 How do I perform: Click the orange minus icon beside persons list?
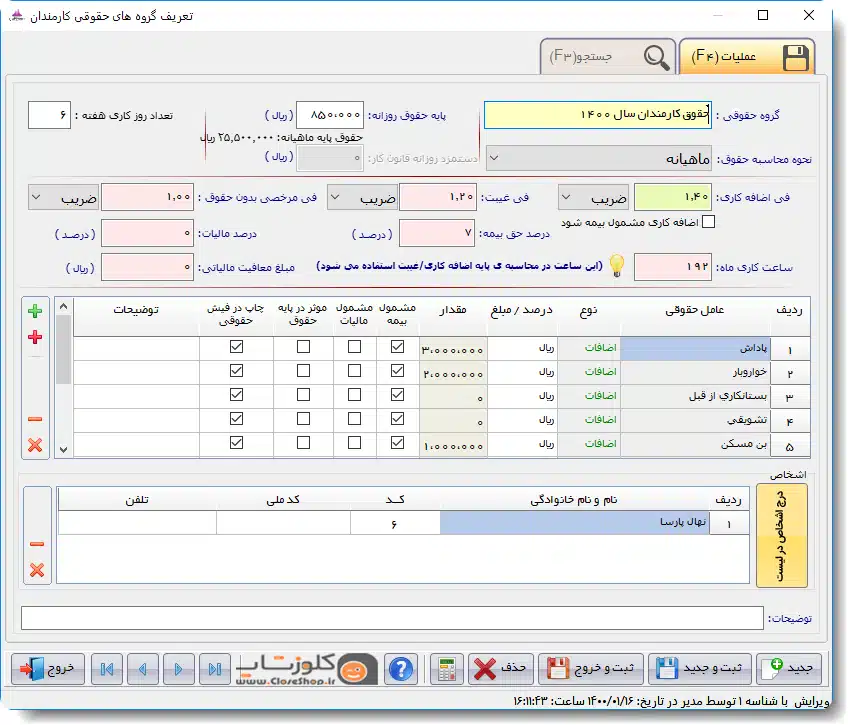(37, 544)
